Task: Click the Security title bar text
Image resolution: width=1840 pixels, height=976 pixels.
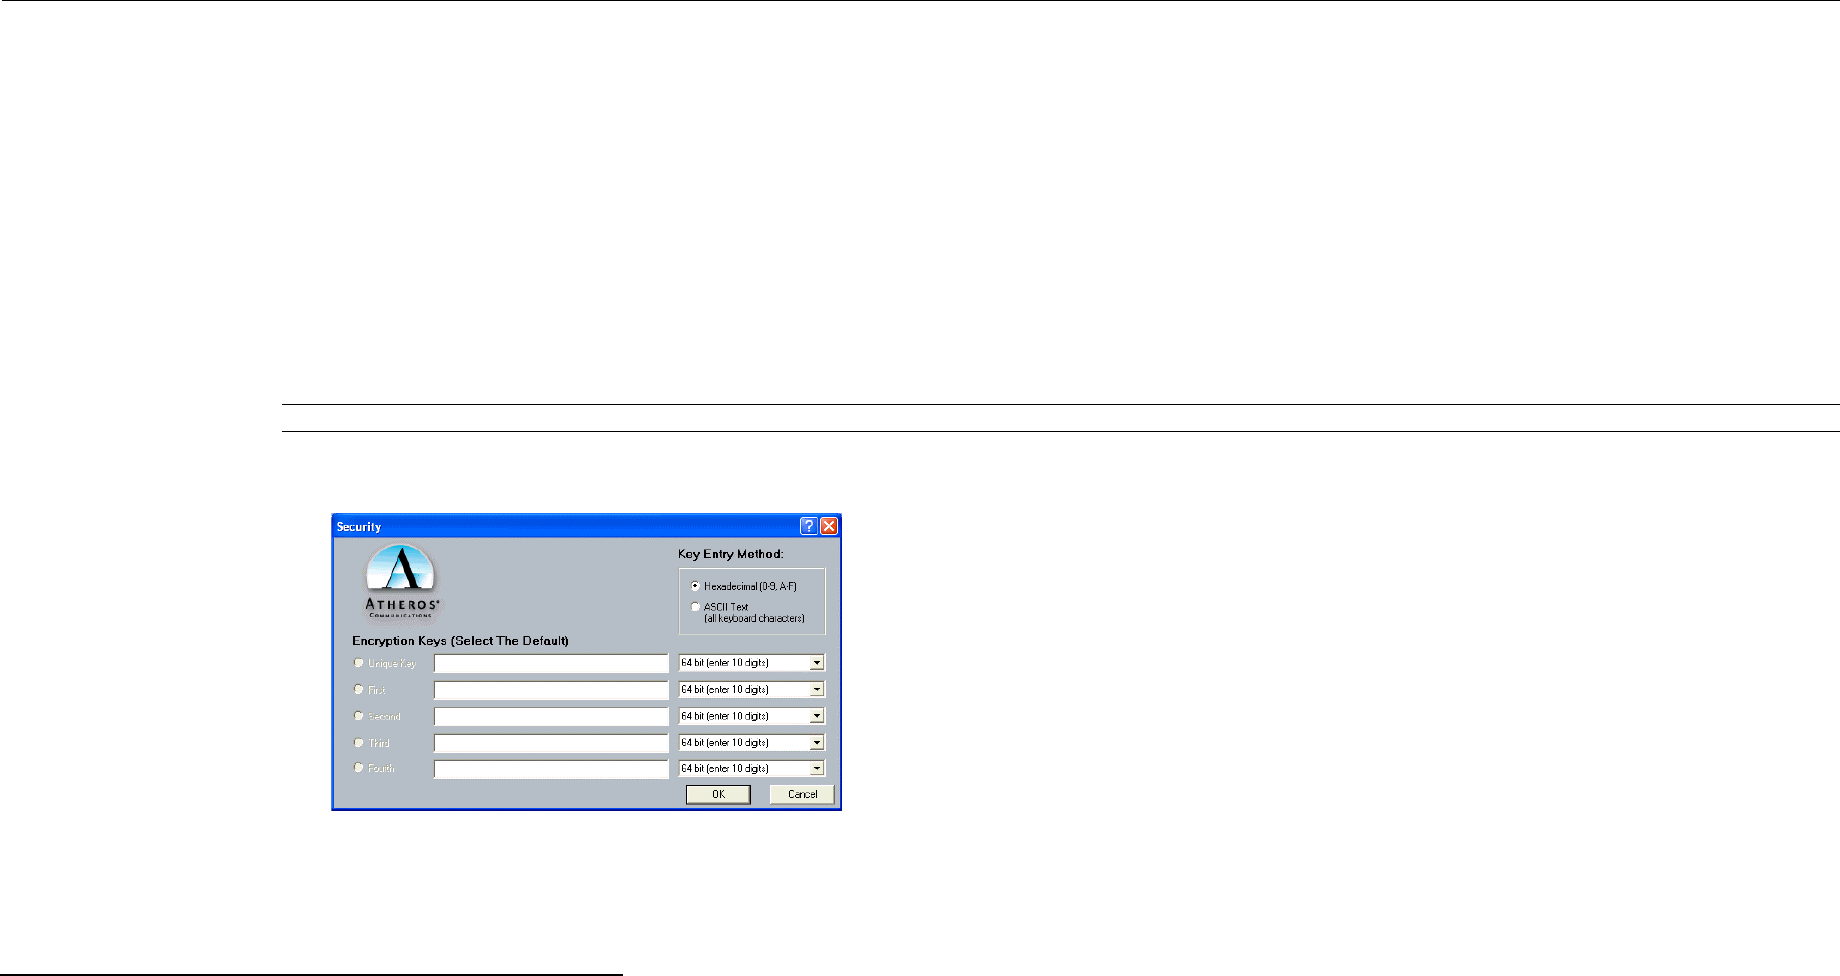Action: (359, 527)
